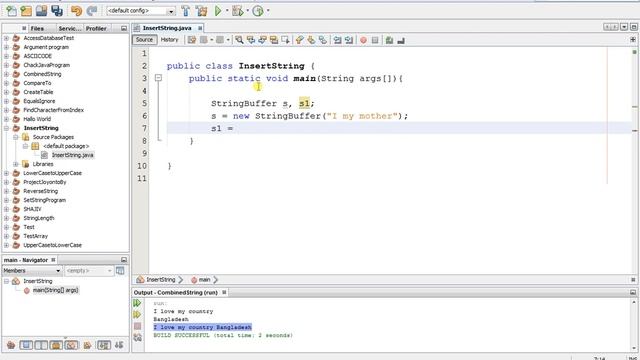This screenshot has width=640, height=360.
Task: Click the Uncomment icon in editor toolbar
Action: (x=401, y=40)
